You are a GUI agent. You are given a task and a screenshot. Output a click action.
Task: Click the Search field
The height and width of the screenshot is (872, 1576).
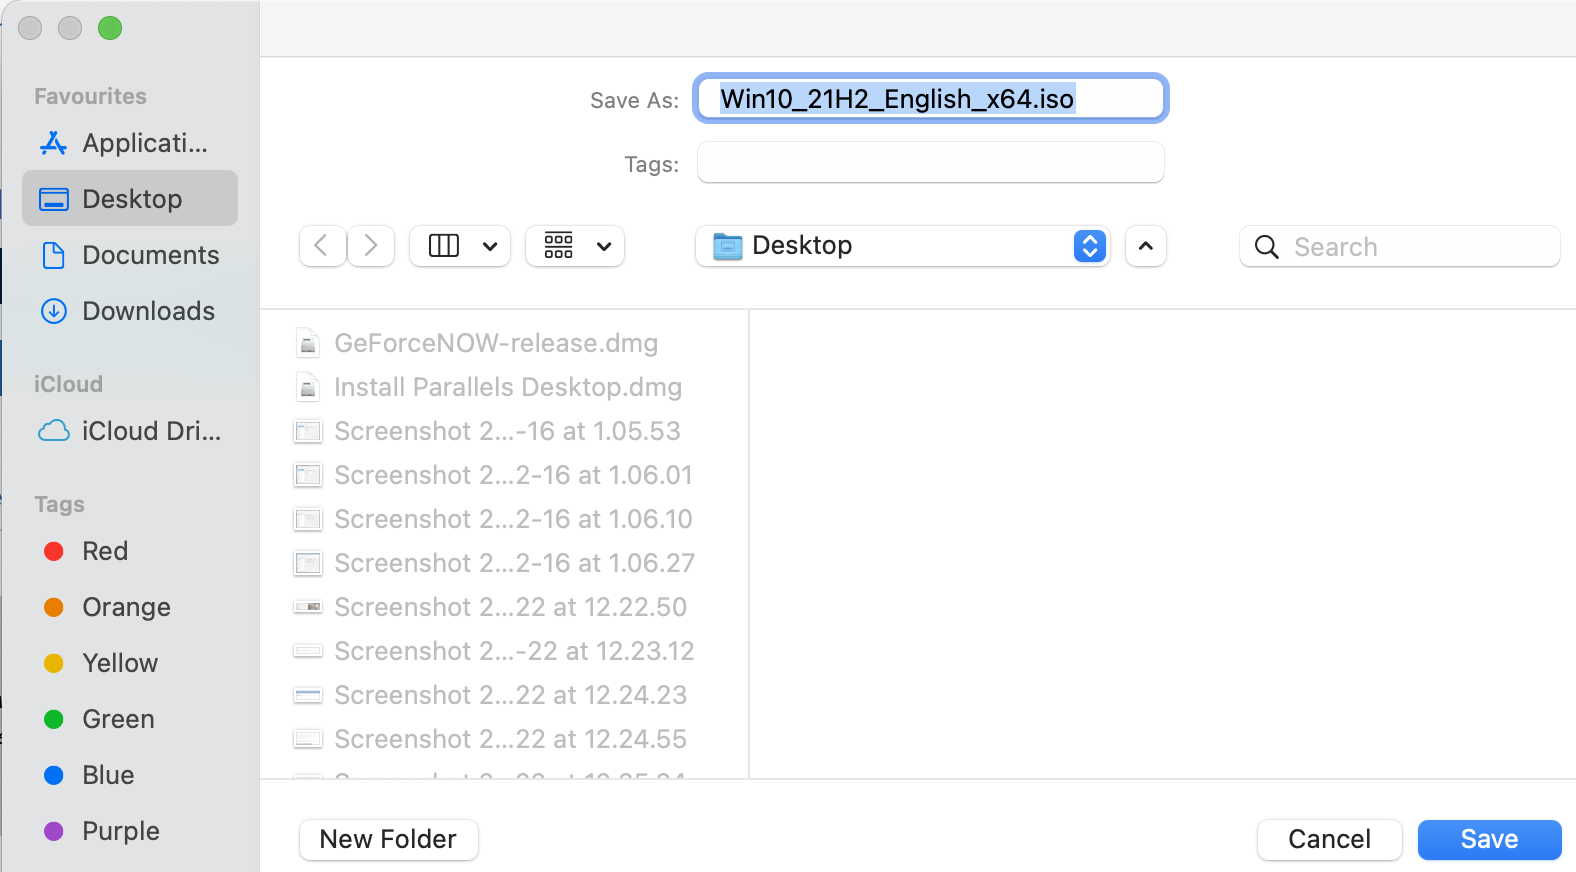tap(1399, 246)
